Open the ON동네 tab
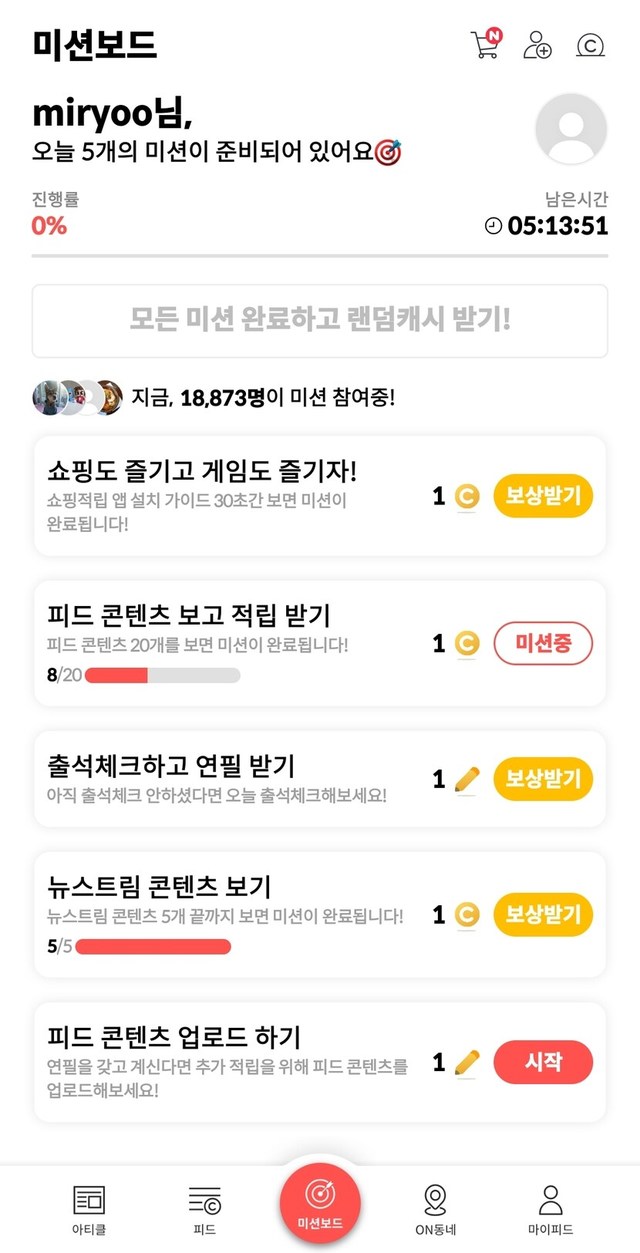The height and width of the screenshot is (1253, 640). (435, 1208)
